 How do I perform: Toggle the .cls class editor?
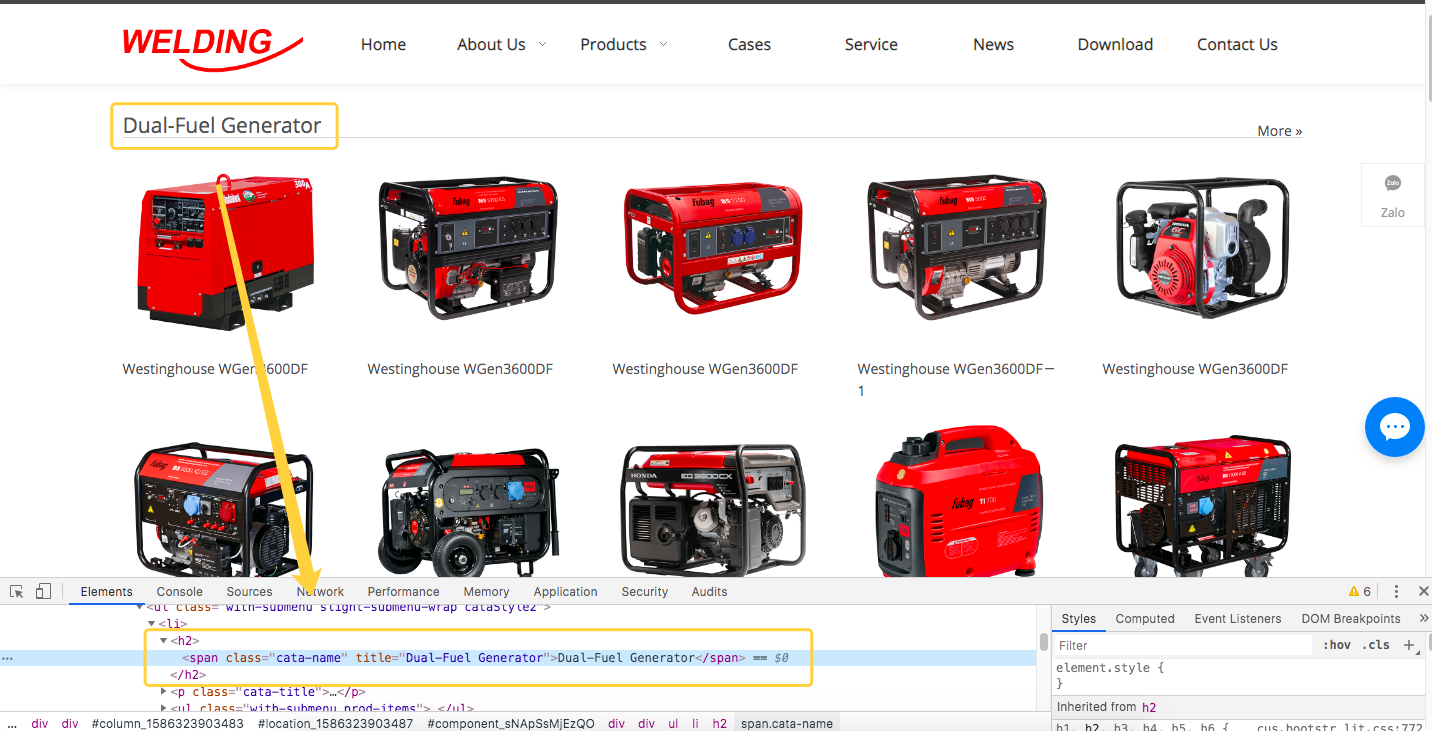tap(1378, 645)
